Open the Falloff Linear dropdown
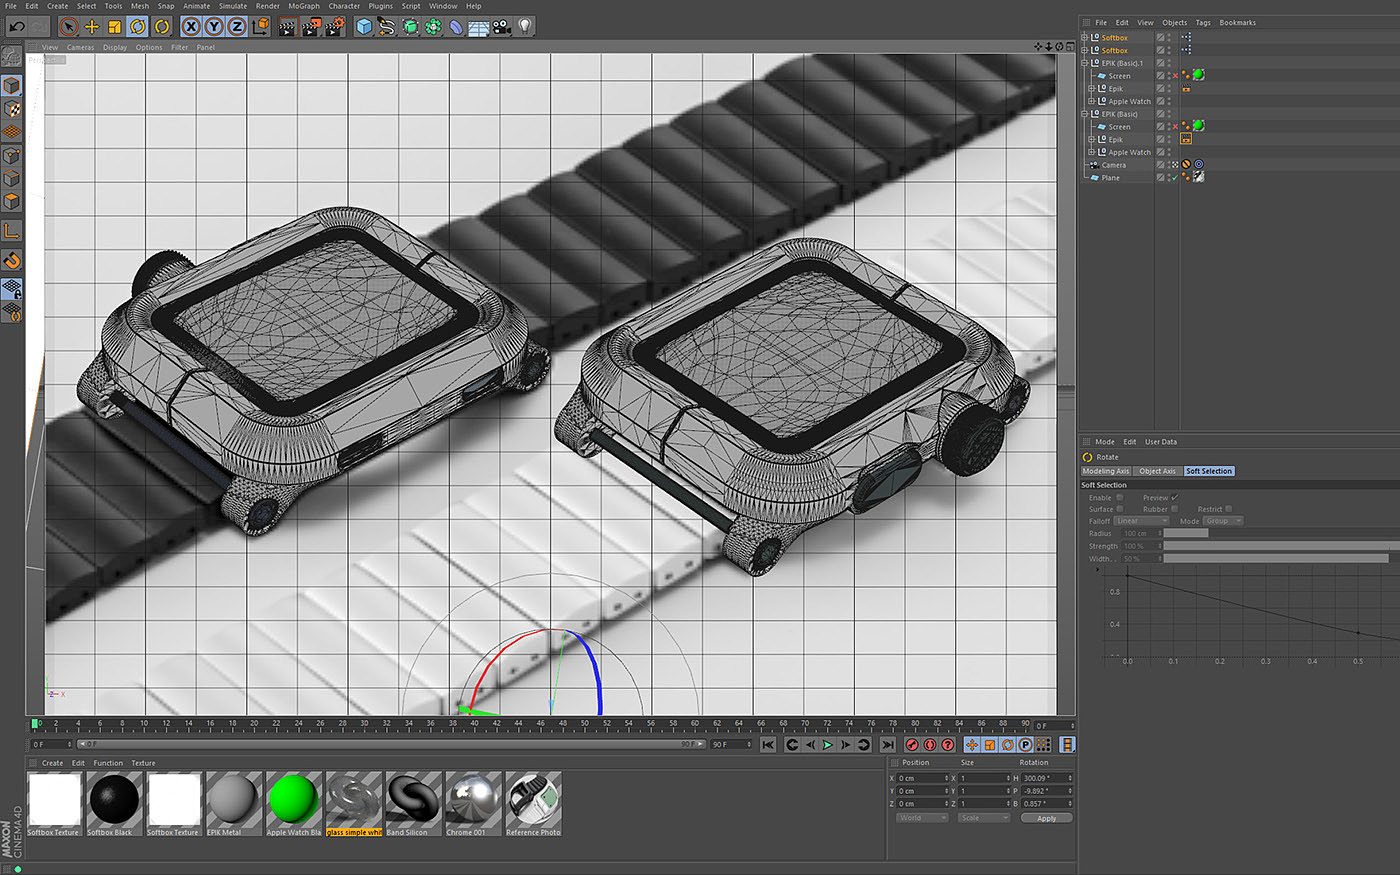 tap(1141, 521)
